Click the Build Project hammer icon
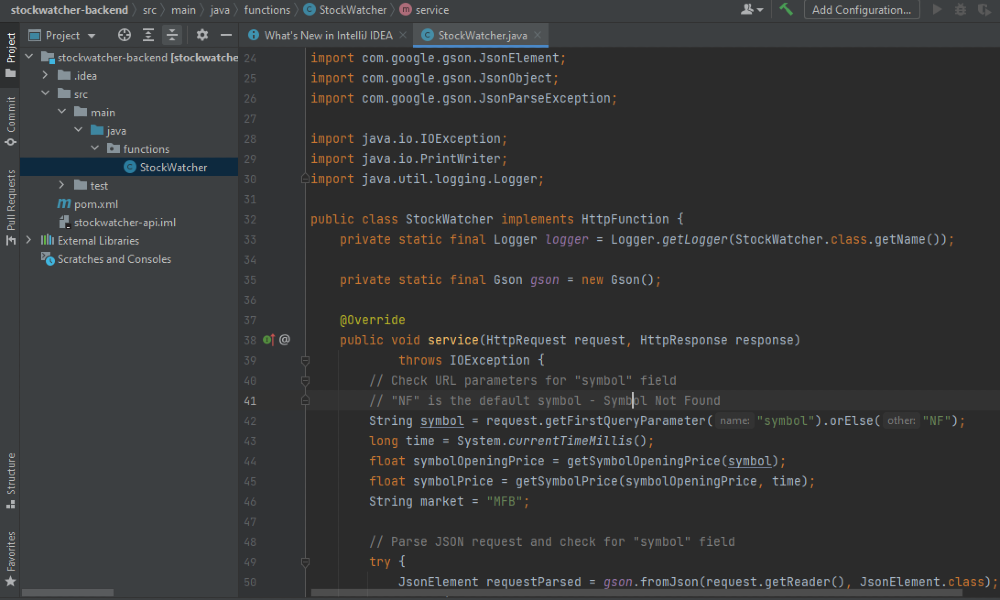Image resolution: width=1000 pixels, height=600 pixels. point(787,10)
